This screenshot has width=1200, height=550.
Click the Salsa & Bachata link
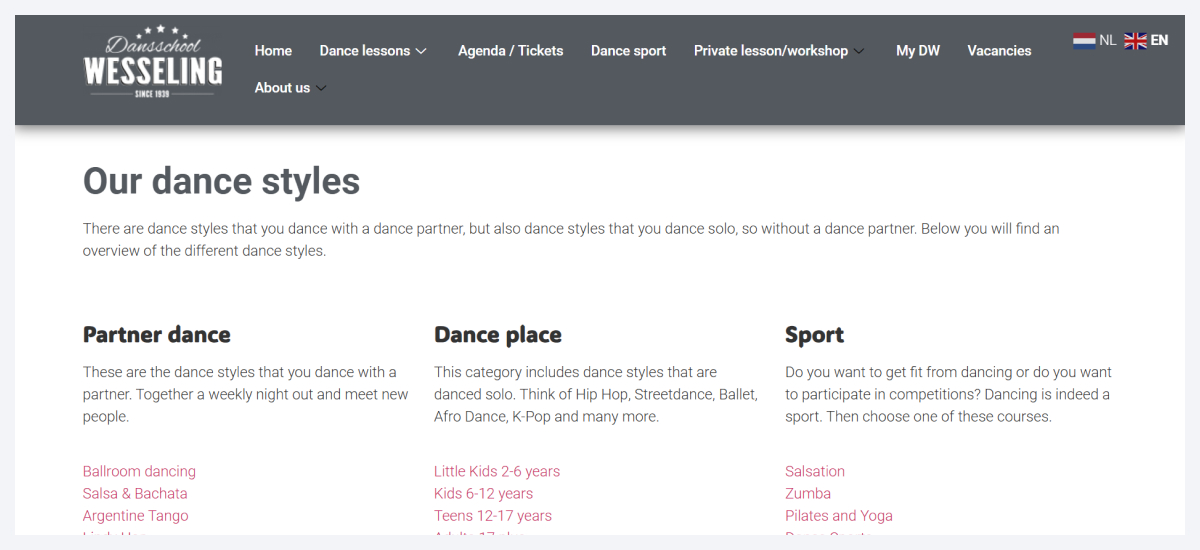tap(135, 493)
